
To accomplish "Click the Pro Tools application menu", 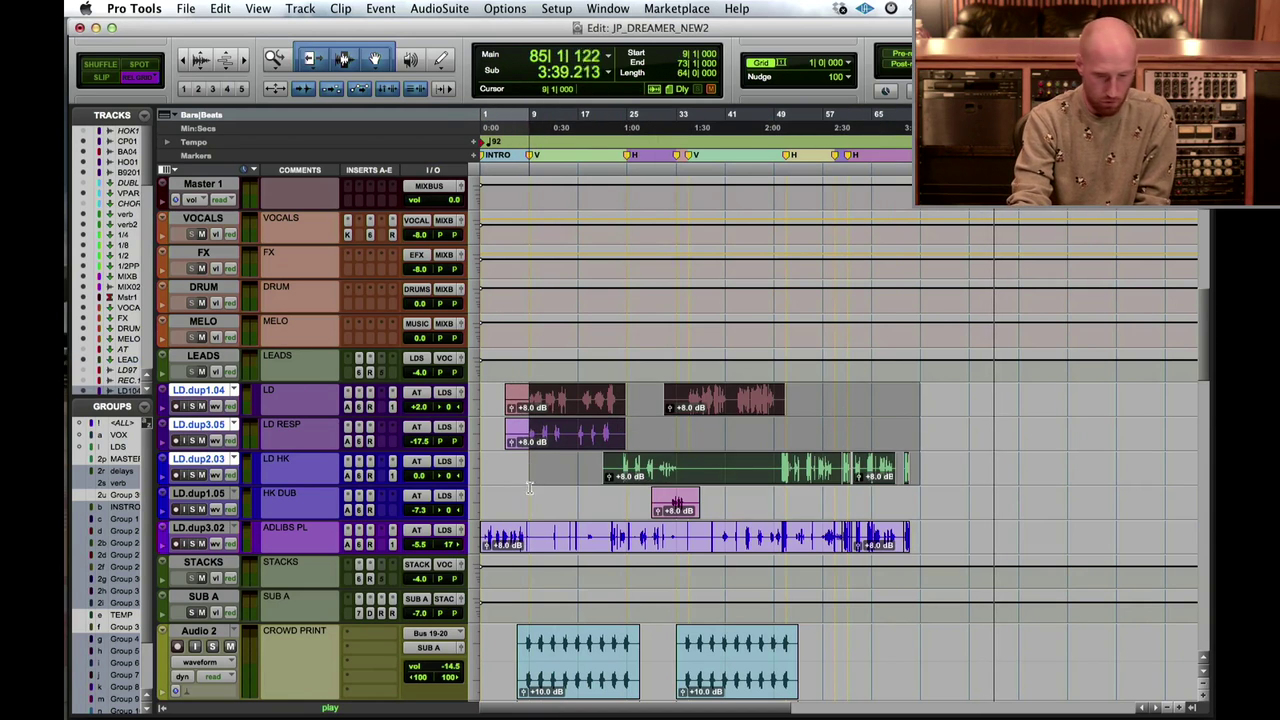I will tap(134, 9).
